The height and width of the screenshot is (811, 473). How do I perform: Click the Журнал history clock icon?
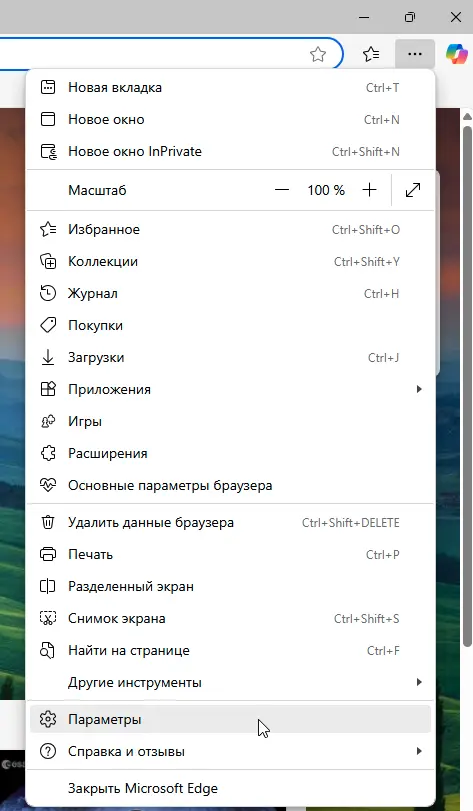point(48,293)
